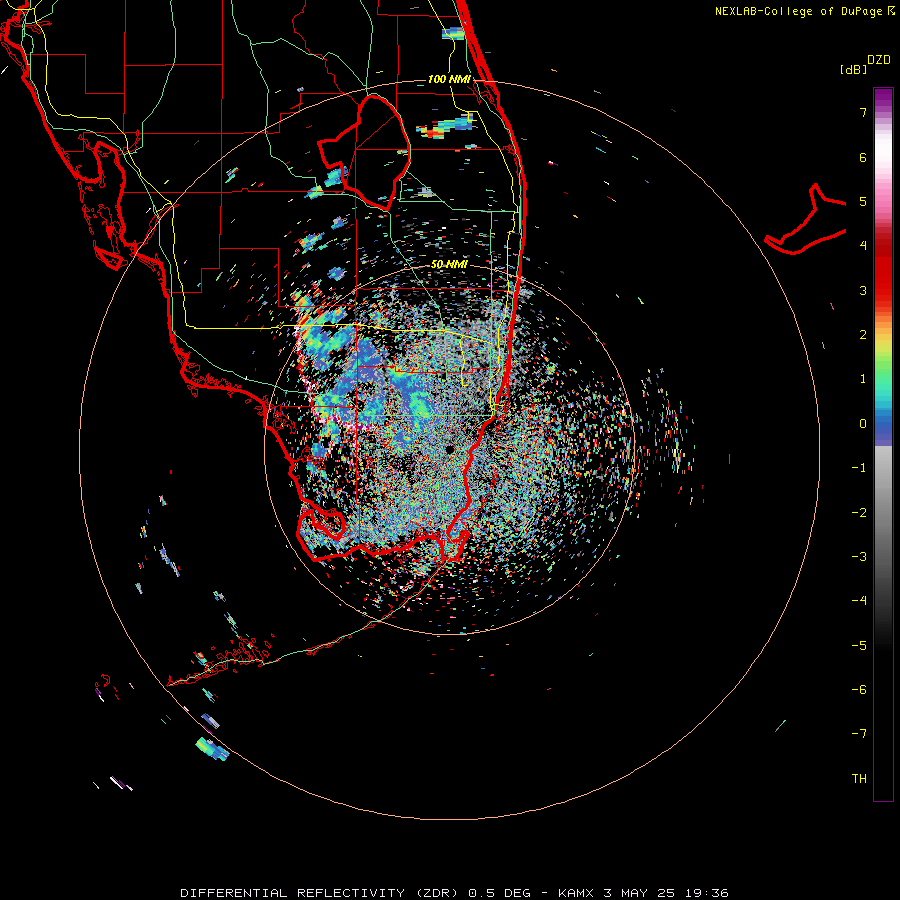Click the -4 dB value on the scale

tap(859, 601)
